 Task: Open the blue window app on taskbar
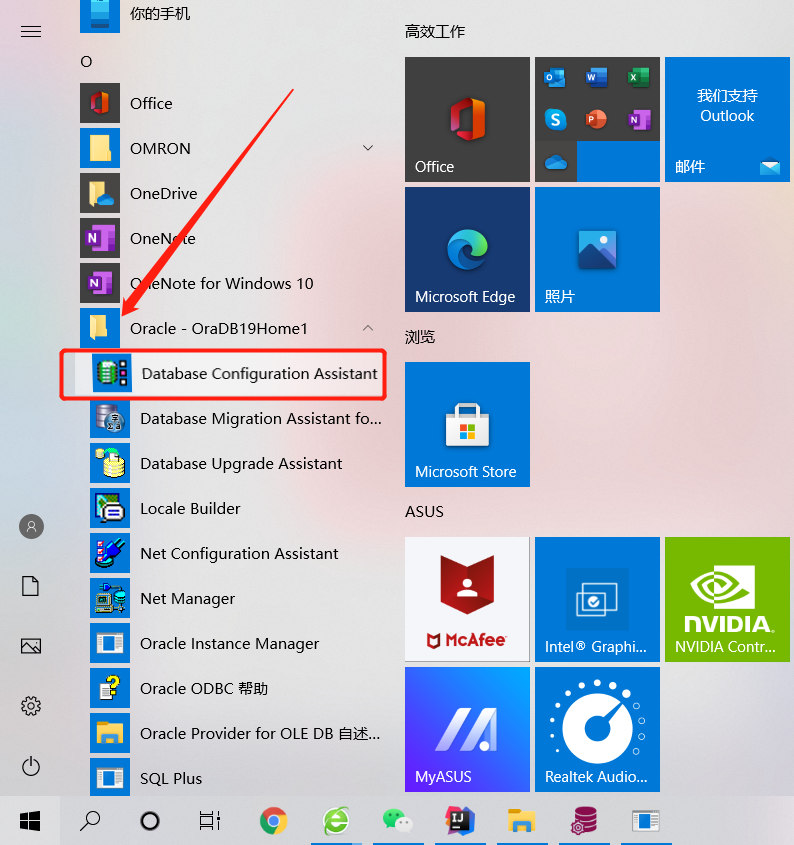[646, 821]
